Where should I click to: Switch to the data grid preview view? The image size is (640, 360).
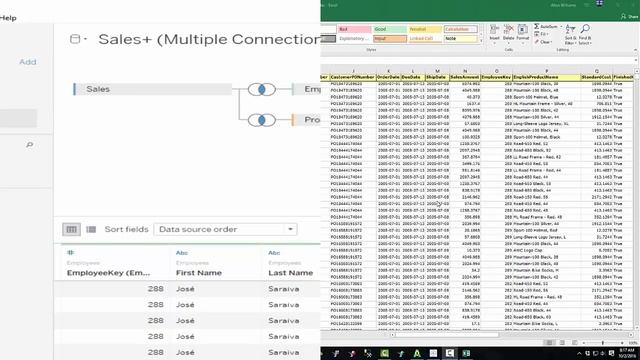(71, 229)
